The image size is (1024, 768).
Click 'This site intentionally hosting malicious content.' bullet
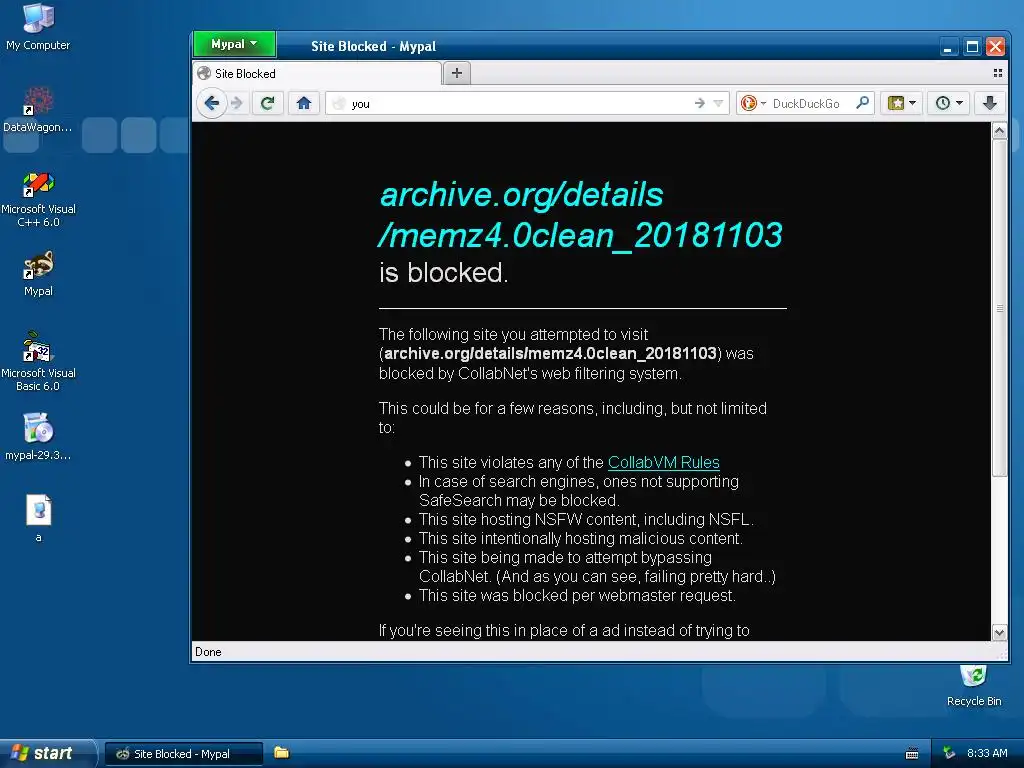(581, 539)
